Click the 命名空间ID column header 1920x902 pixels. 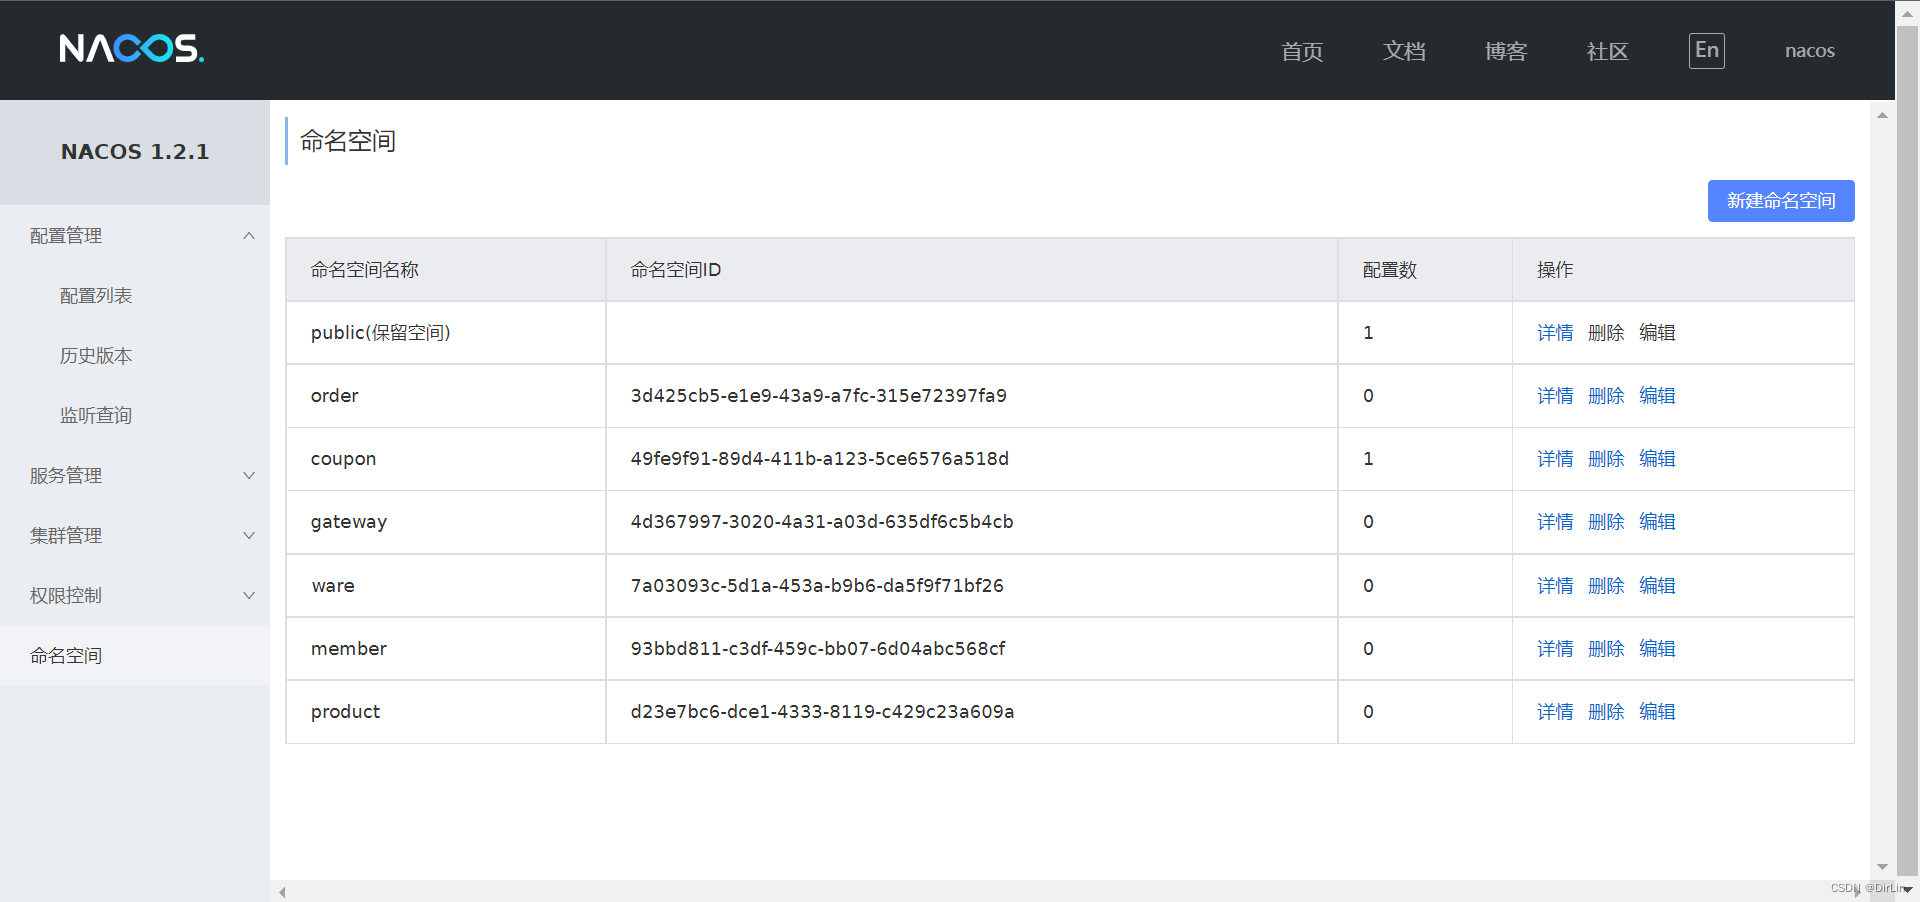click(x=972, y=270)
